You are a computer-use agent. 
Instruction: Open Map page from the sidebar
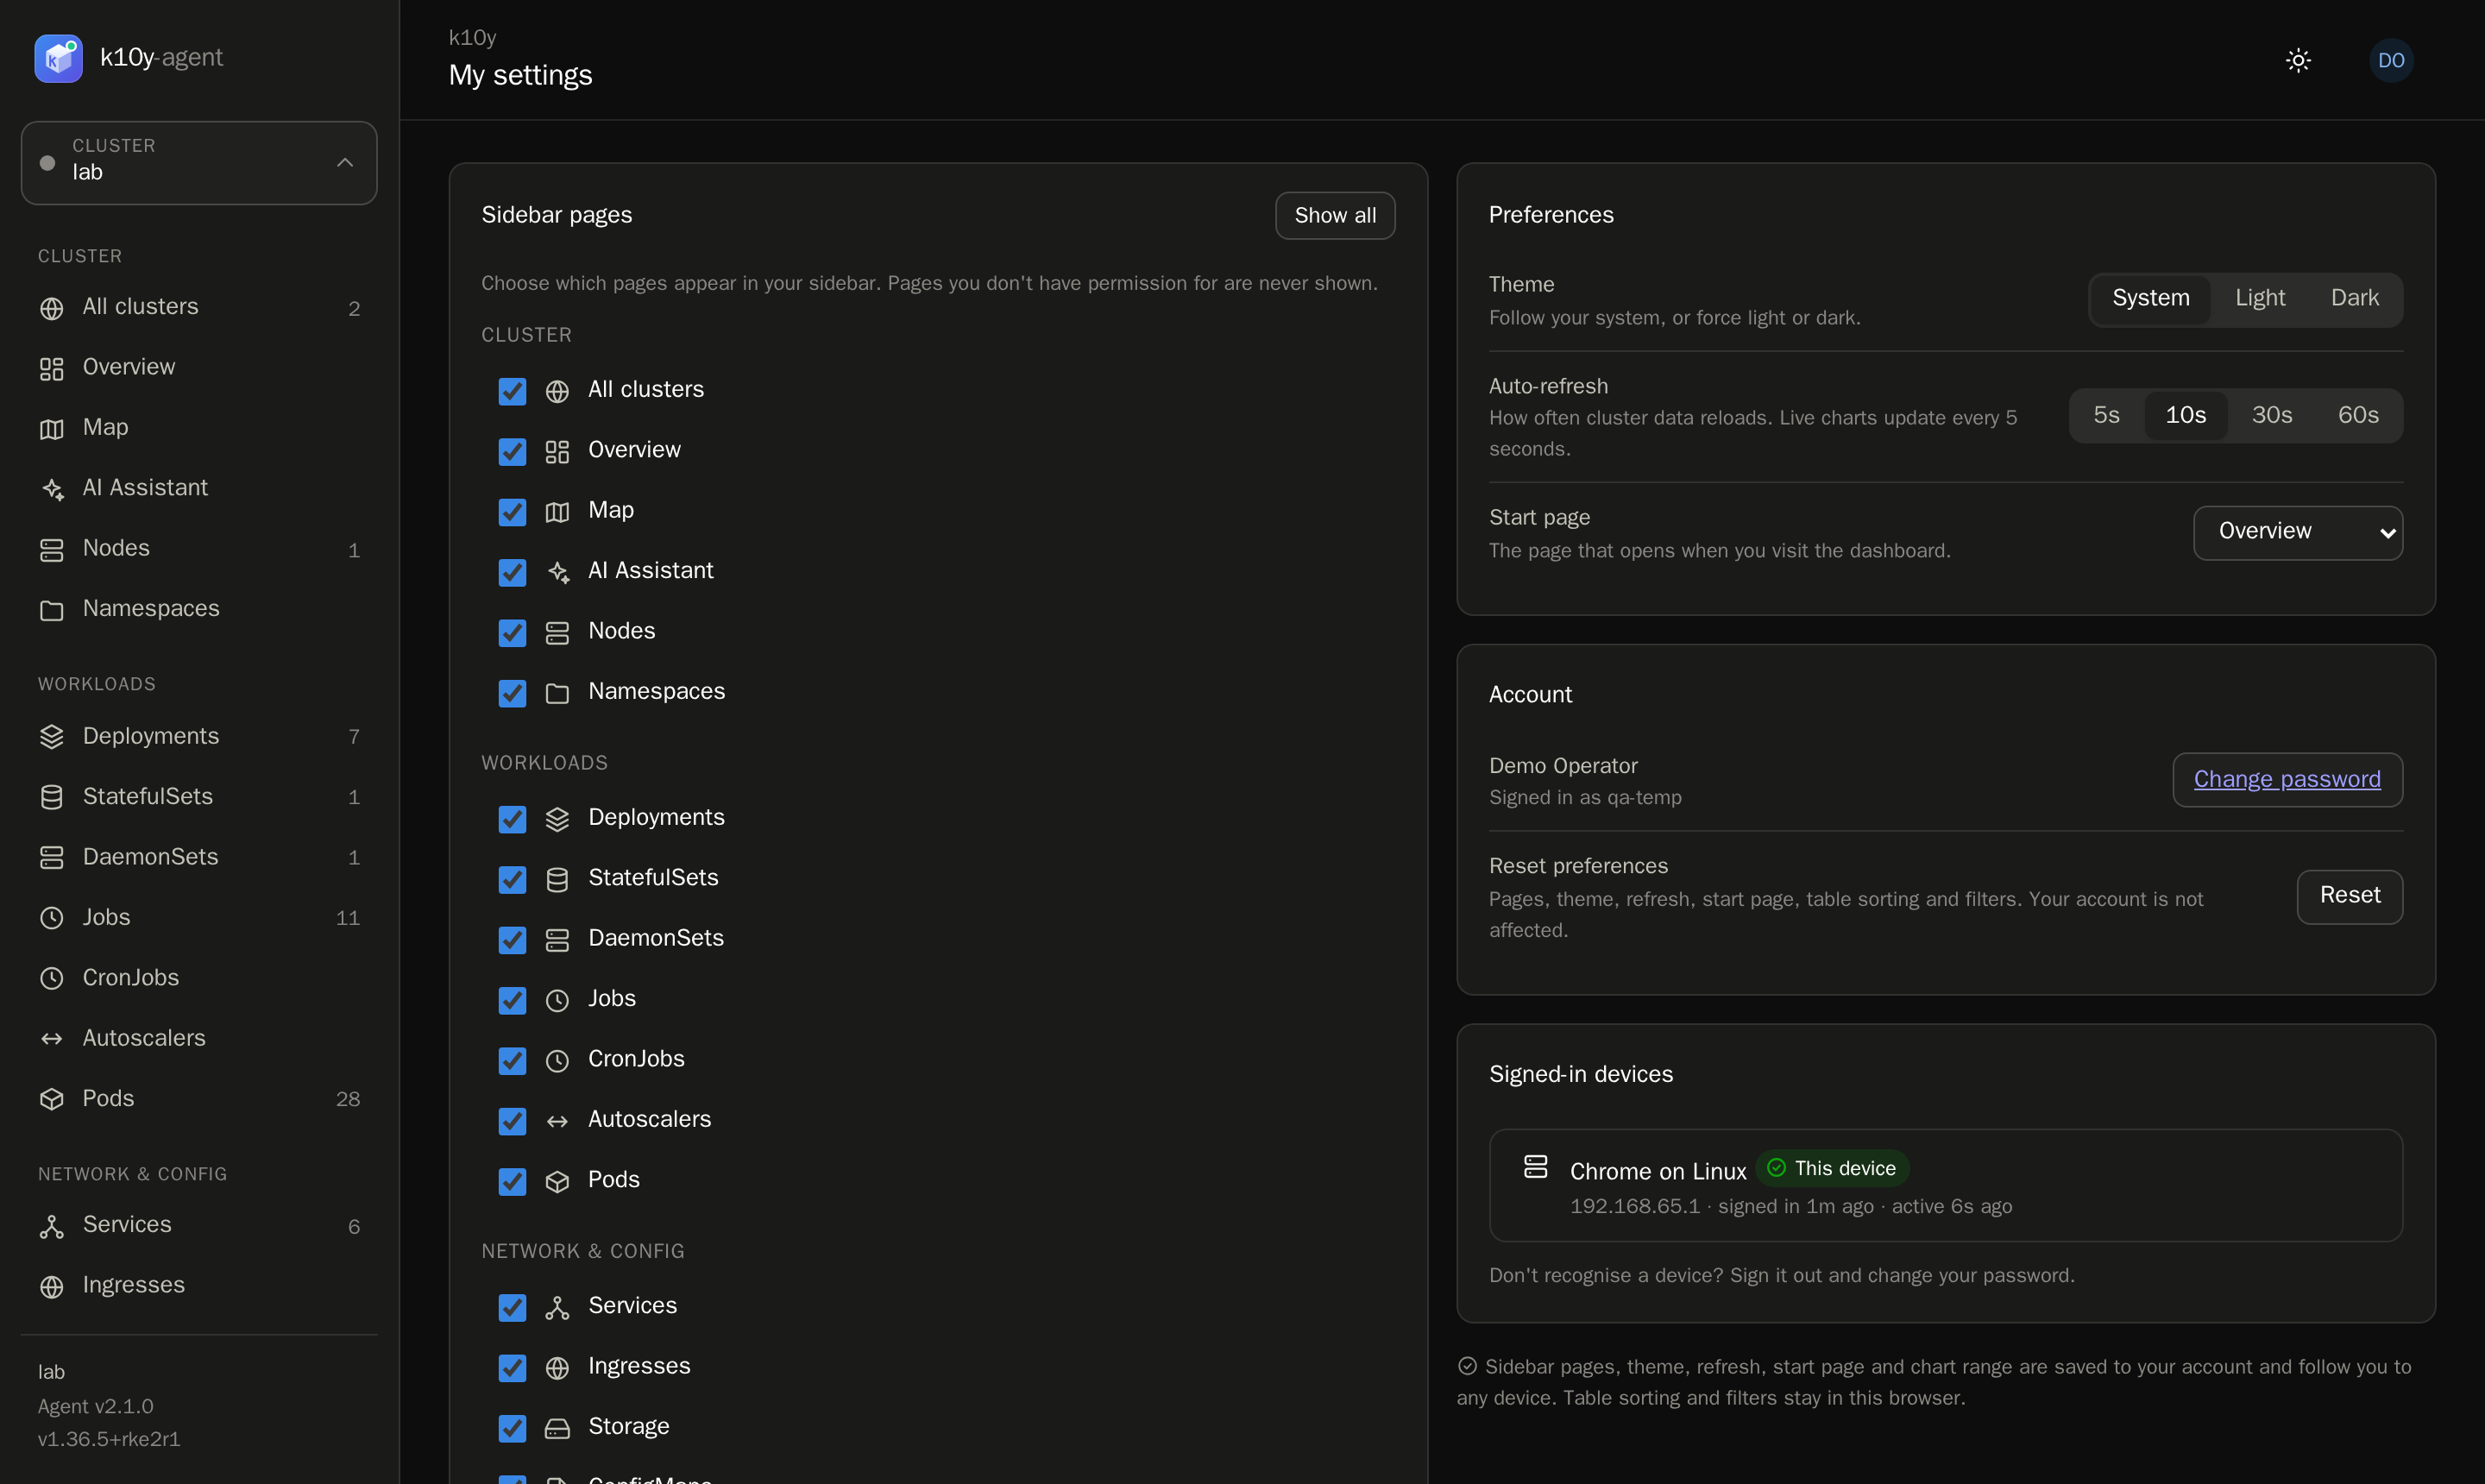tap(199, 428)
